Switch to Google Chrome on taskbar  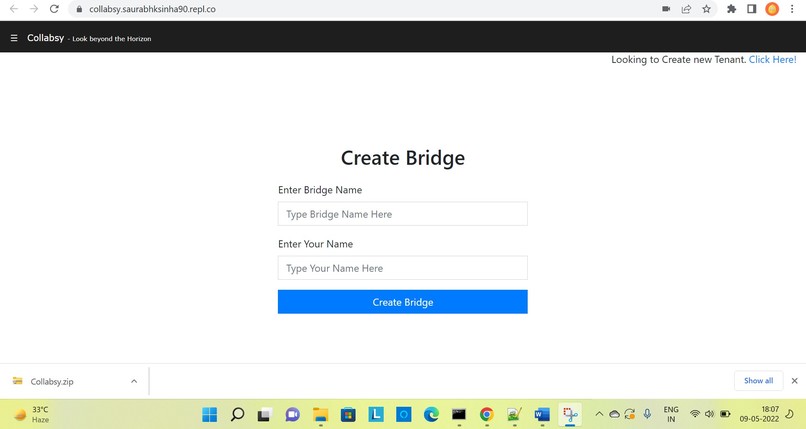[487, 414]
